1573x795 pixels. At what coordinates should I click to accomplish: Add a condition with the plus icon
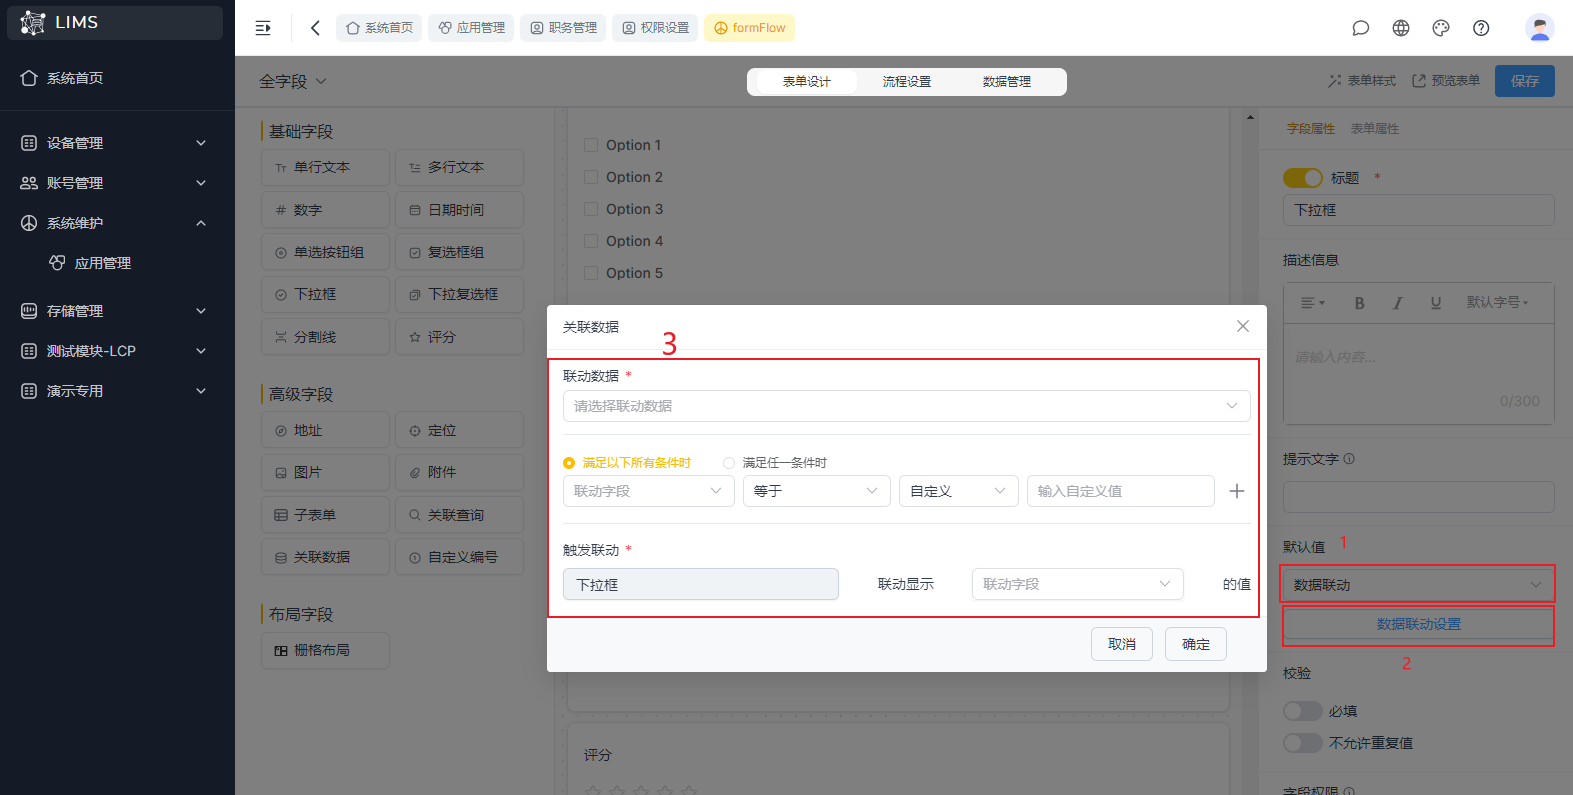(1237, 491)
